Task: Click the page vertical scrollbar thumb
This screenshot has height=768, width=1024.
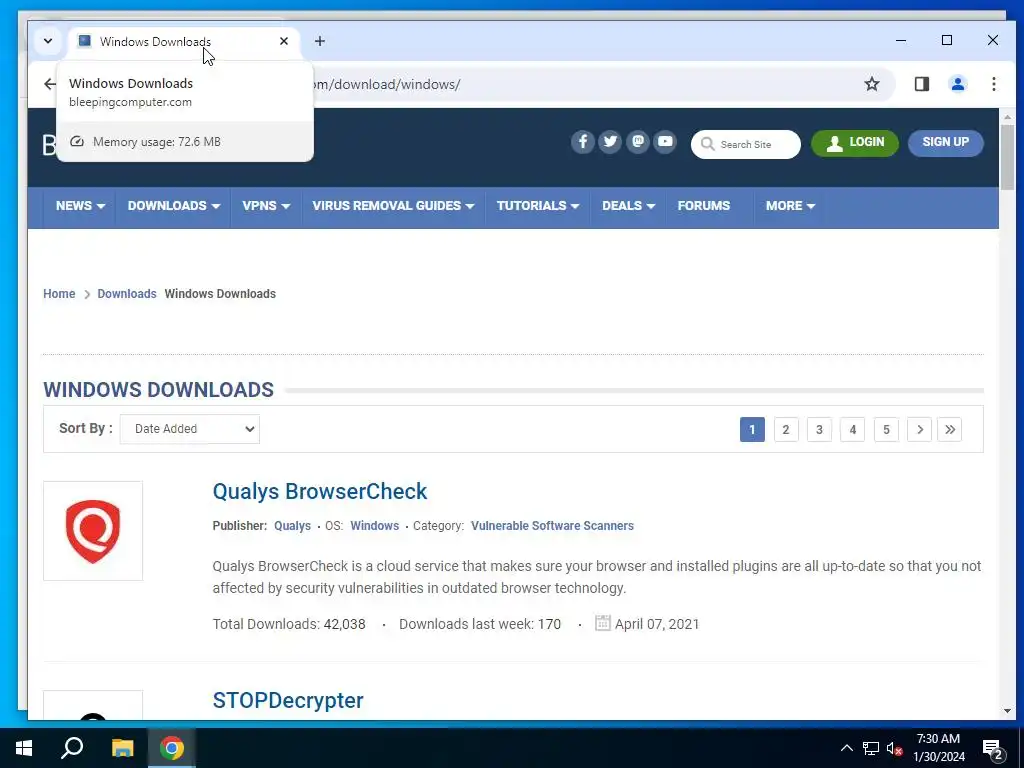Action: coord(1007,157)
